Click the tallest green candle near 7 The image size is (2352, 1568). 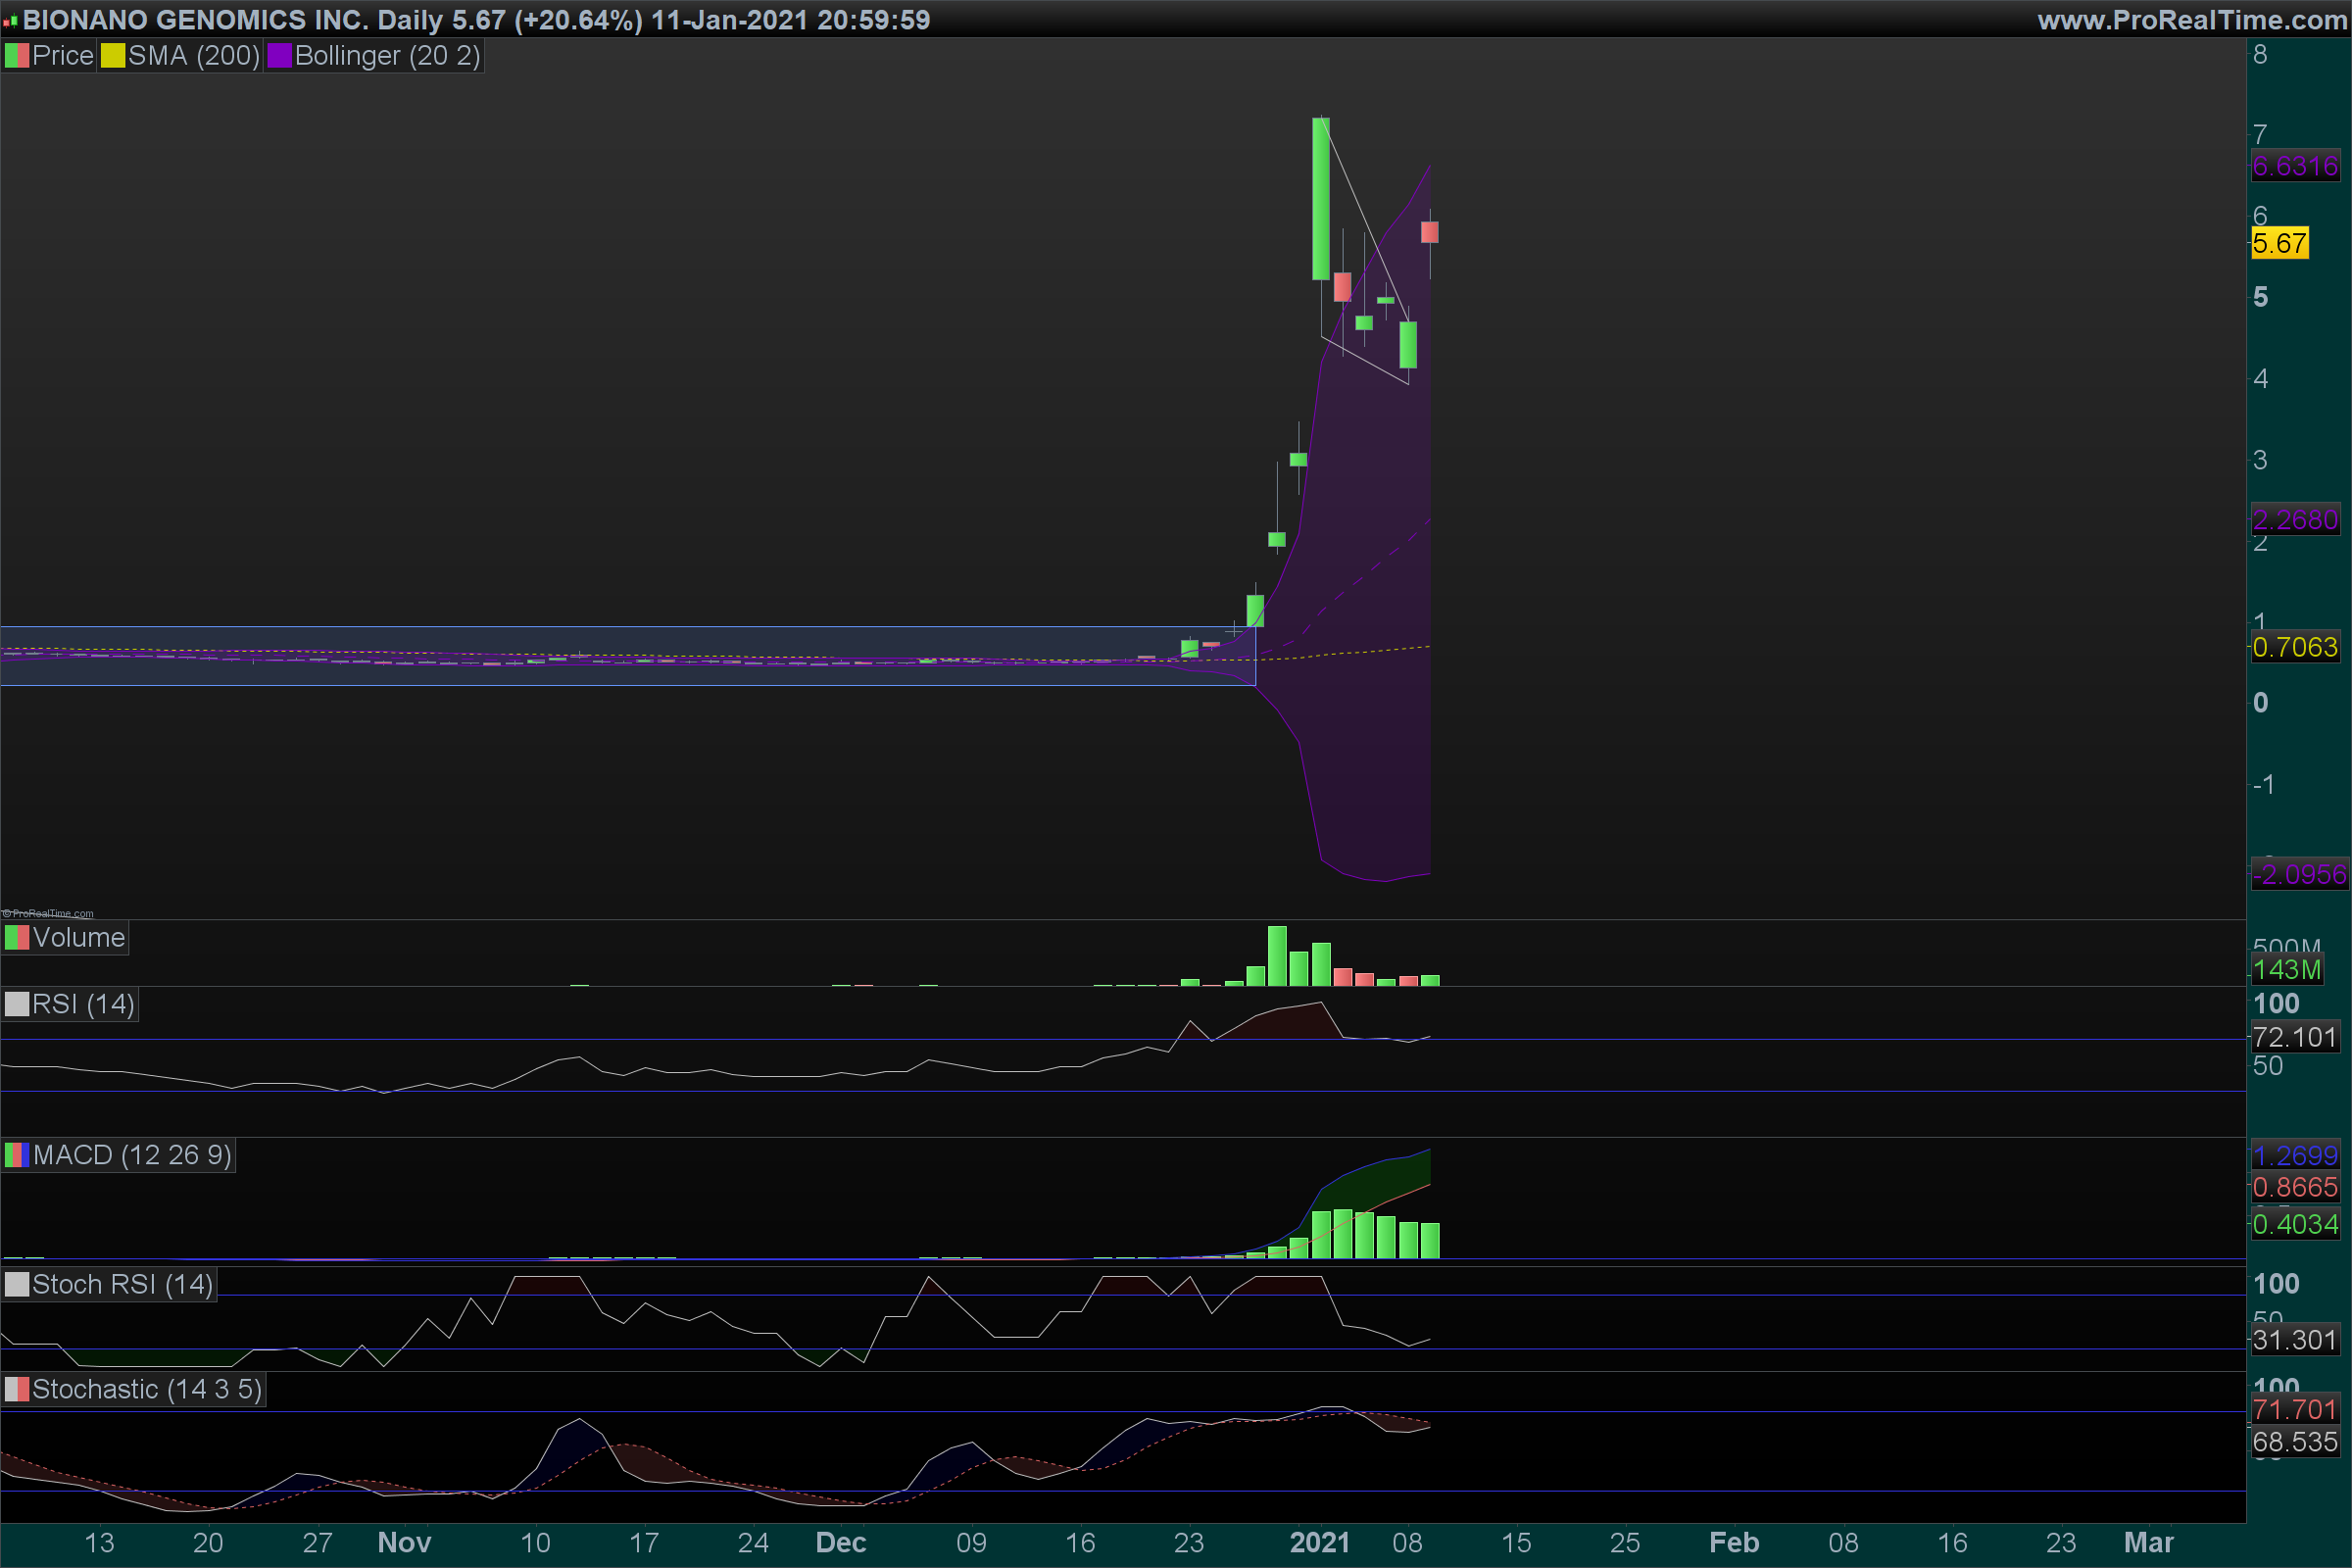tap(1321, 198)
